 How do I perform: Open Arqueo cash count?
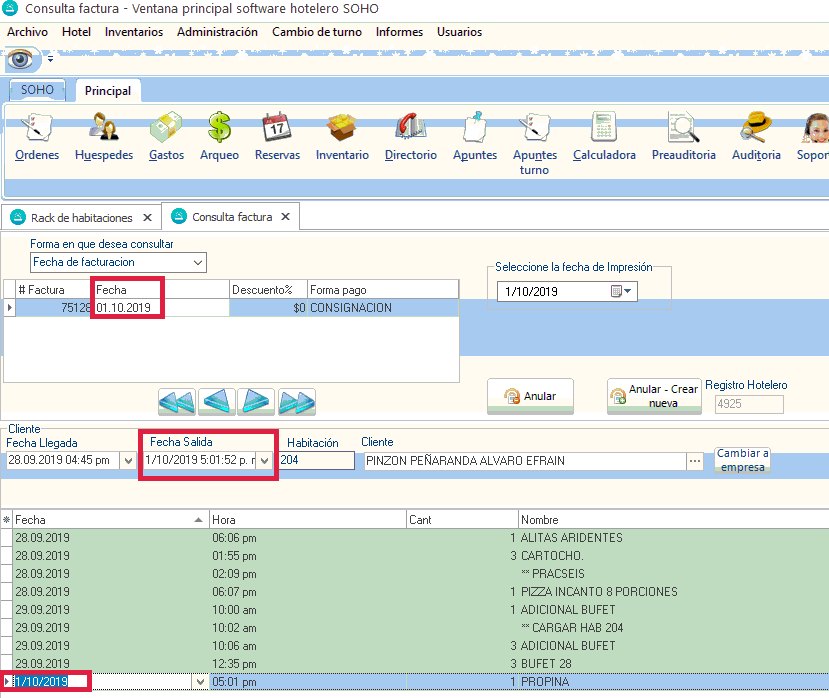[x=219, y=138]
